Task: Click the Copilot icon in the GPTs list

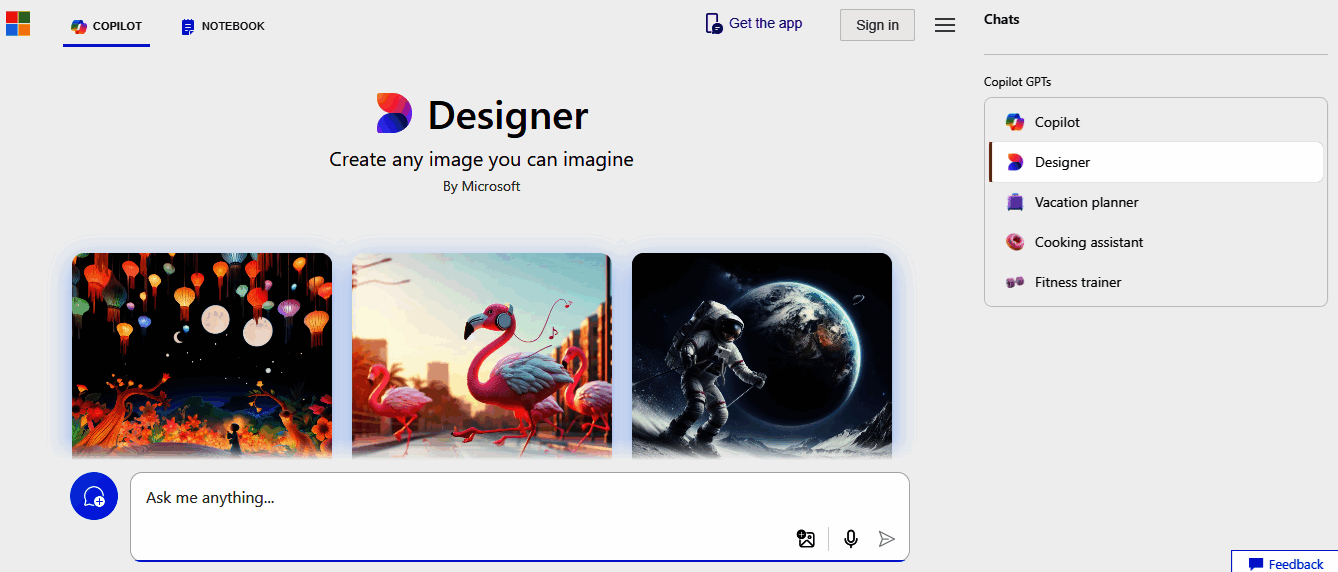Action: [1015, 122]
